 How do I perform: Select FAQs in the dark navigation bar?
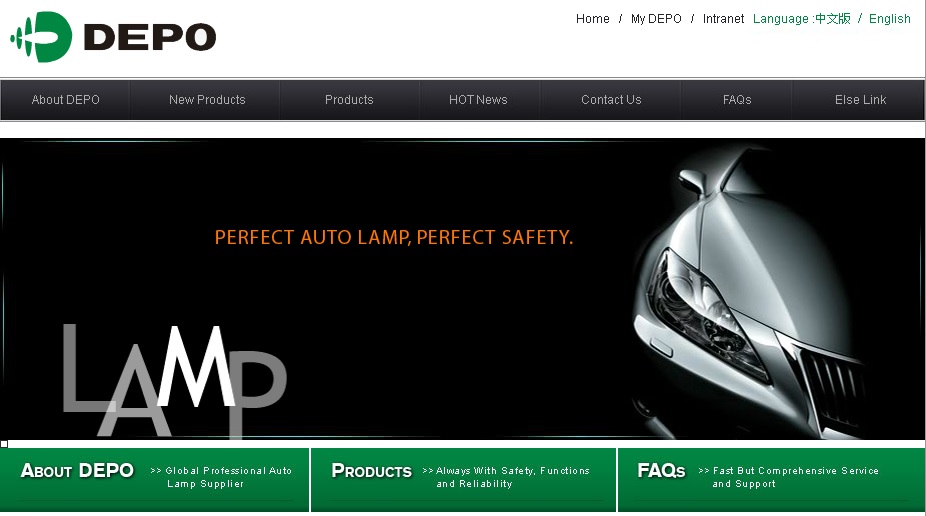pos(736,100)
